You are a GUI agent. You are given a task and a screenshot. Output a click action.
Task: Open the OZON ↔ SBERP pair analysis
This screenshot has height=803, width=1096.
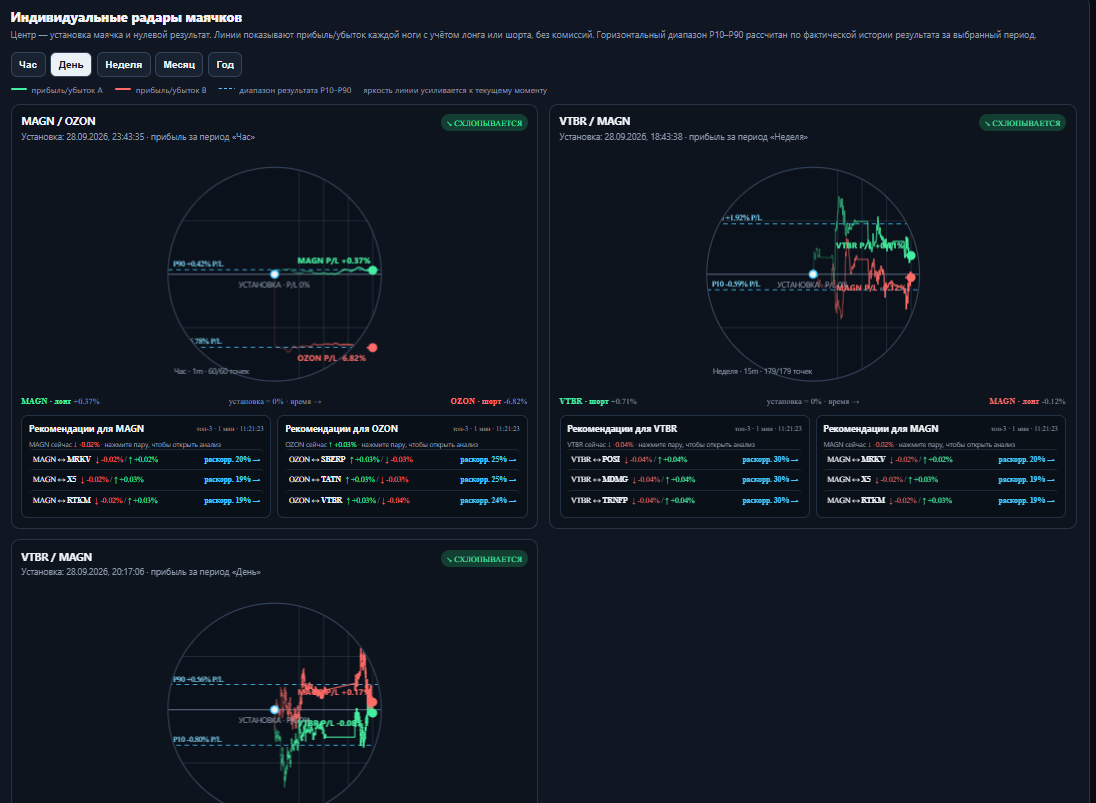click(x=402, y=460)
